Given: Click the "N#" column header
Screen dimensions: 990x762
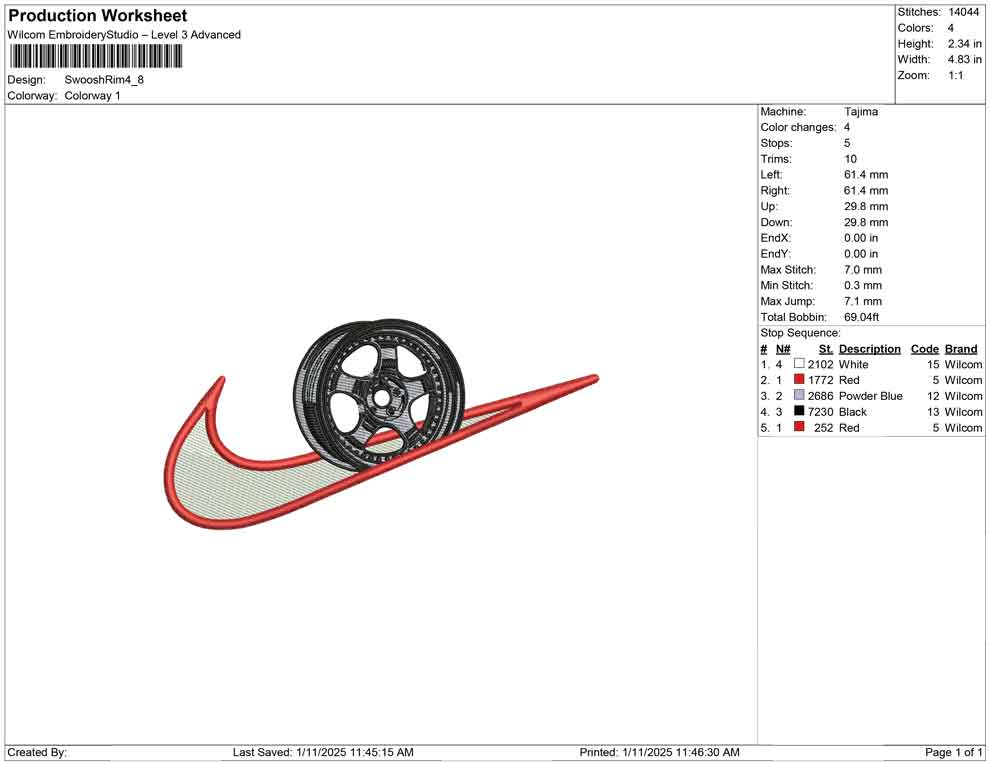Looking at the screenshot, I should click(783, 348).
